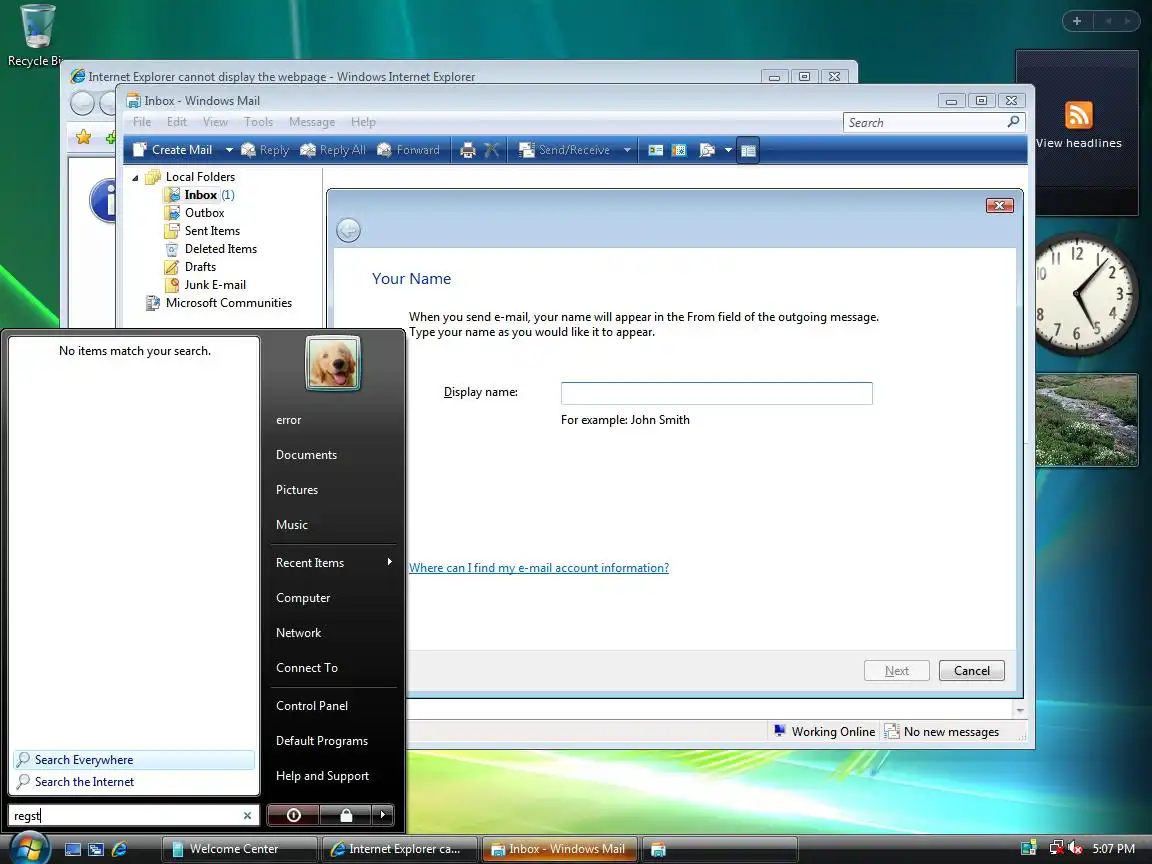
Task: Click No new messages status entry
Action: 942,732
